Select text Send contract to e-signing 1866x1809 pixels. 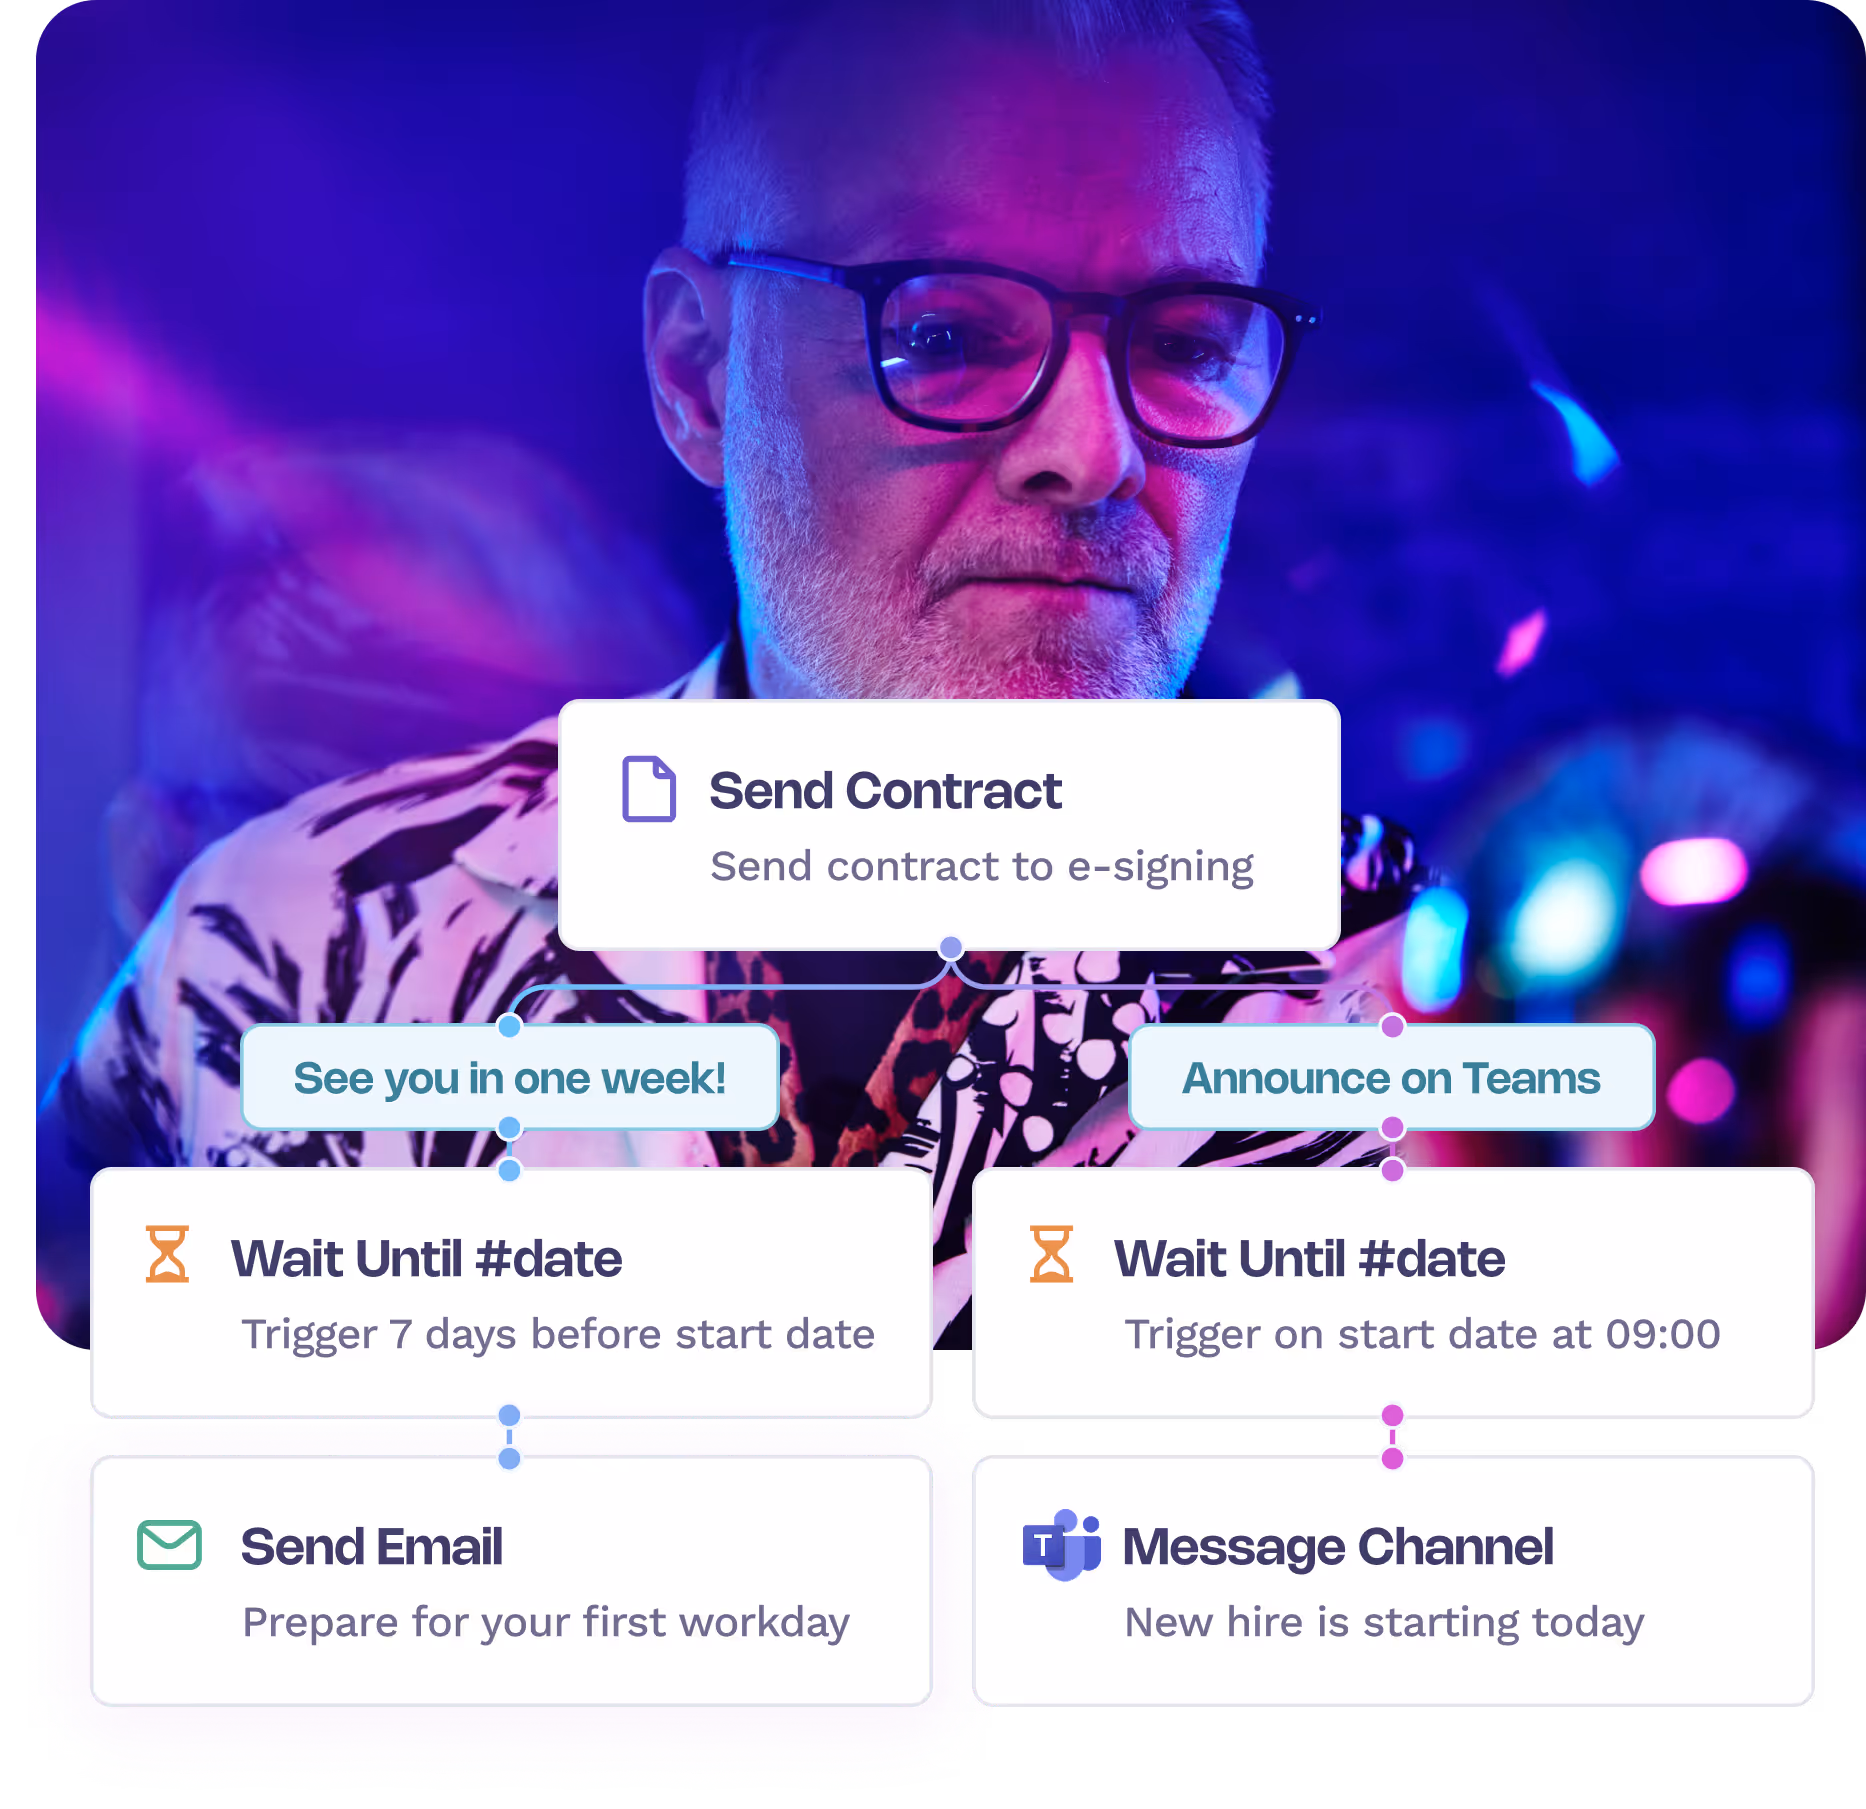[x=982, y=867]
